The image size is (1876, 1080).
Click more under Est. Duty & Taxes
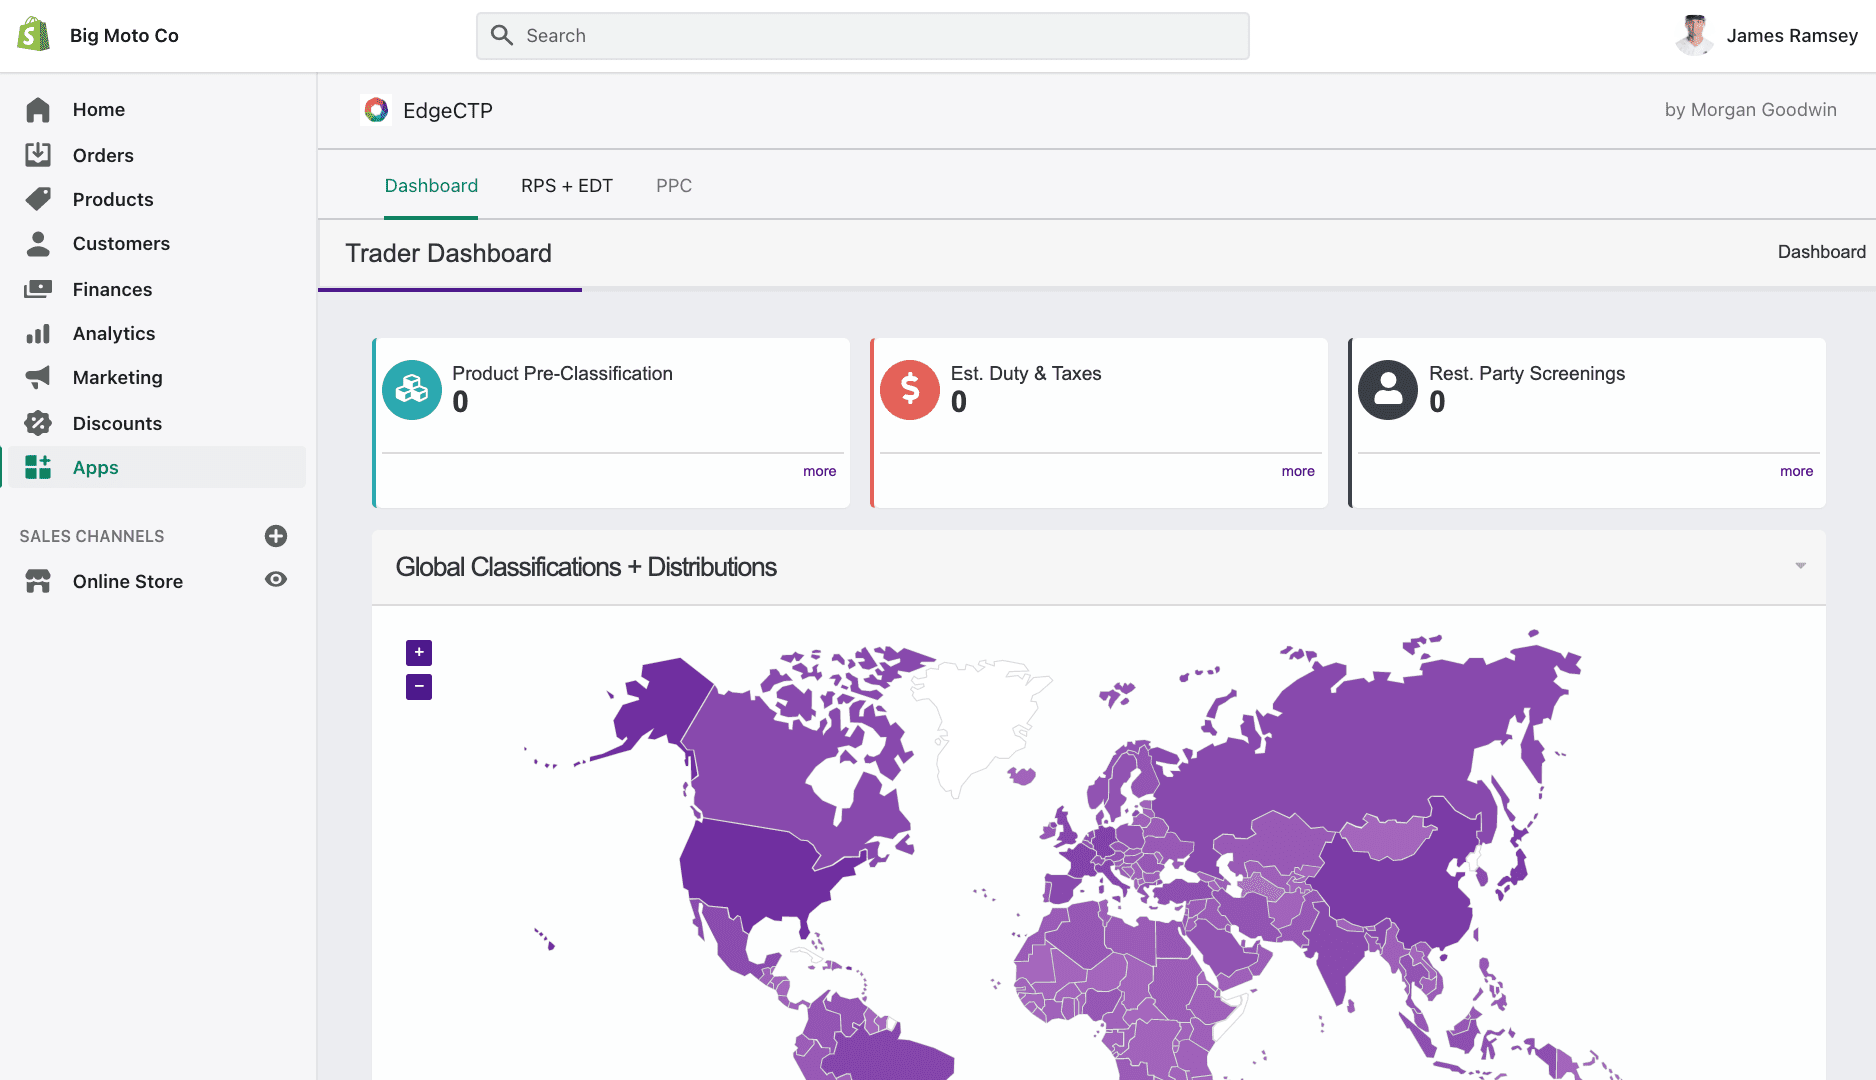1298,471
